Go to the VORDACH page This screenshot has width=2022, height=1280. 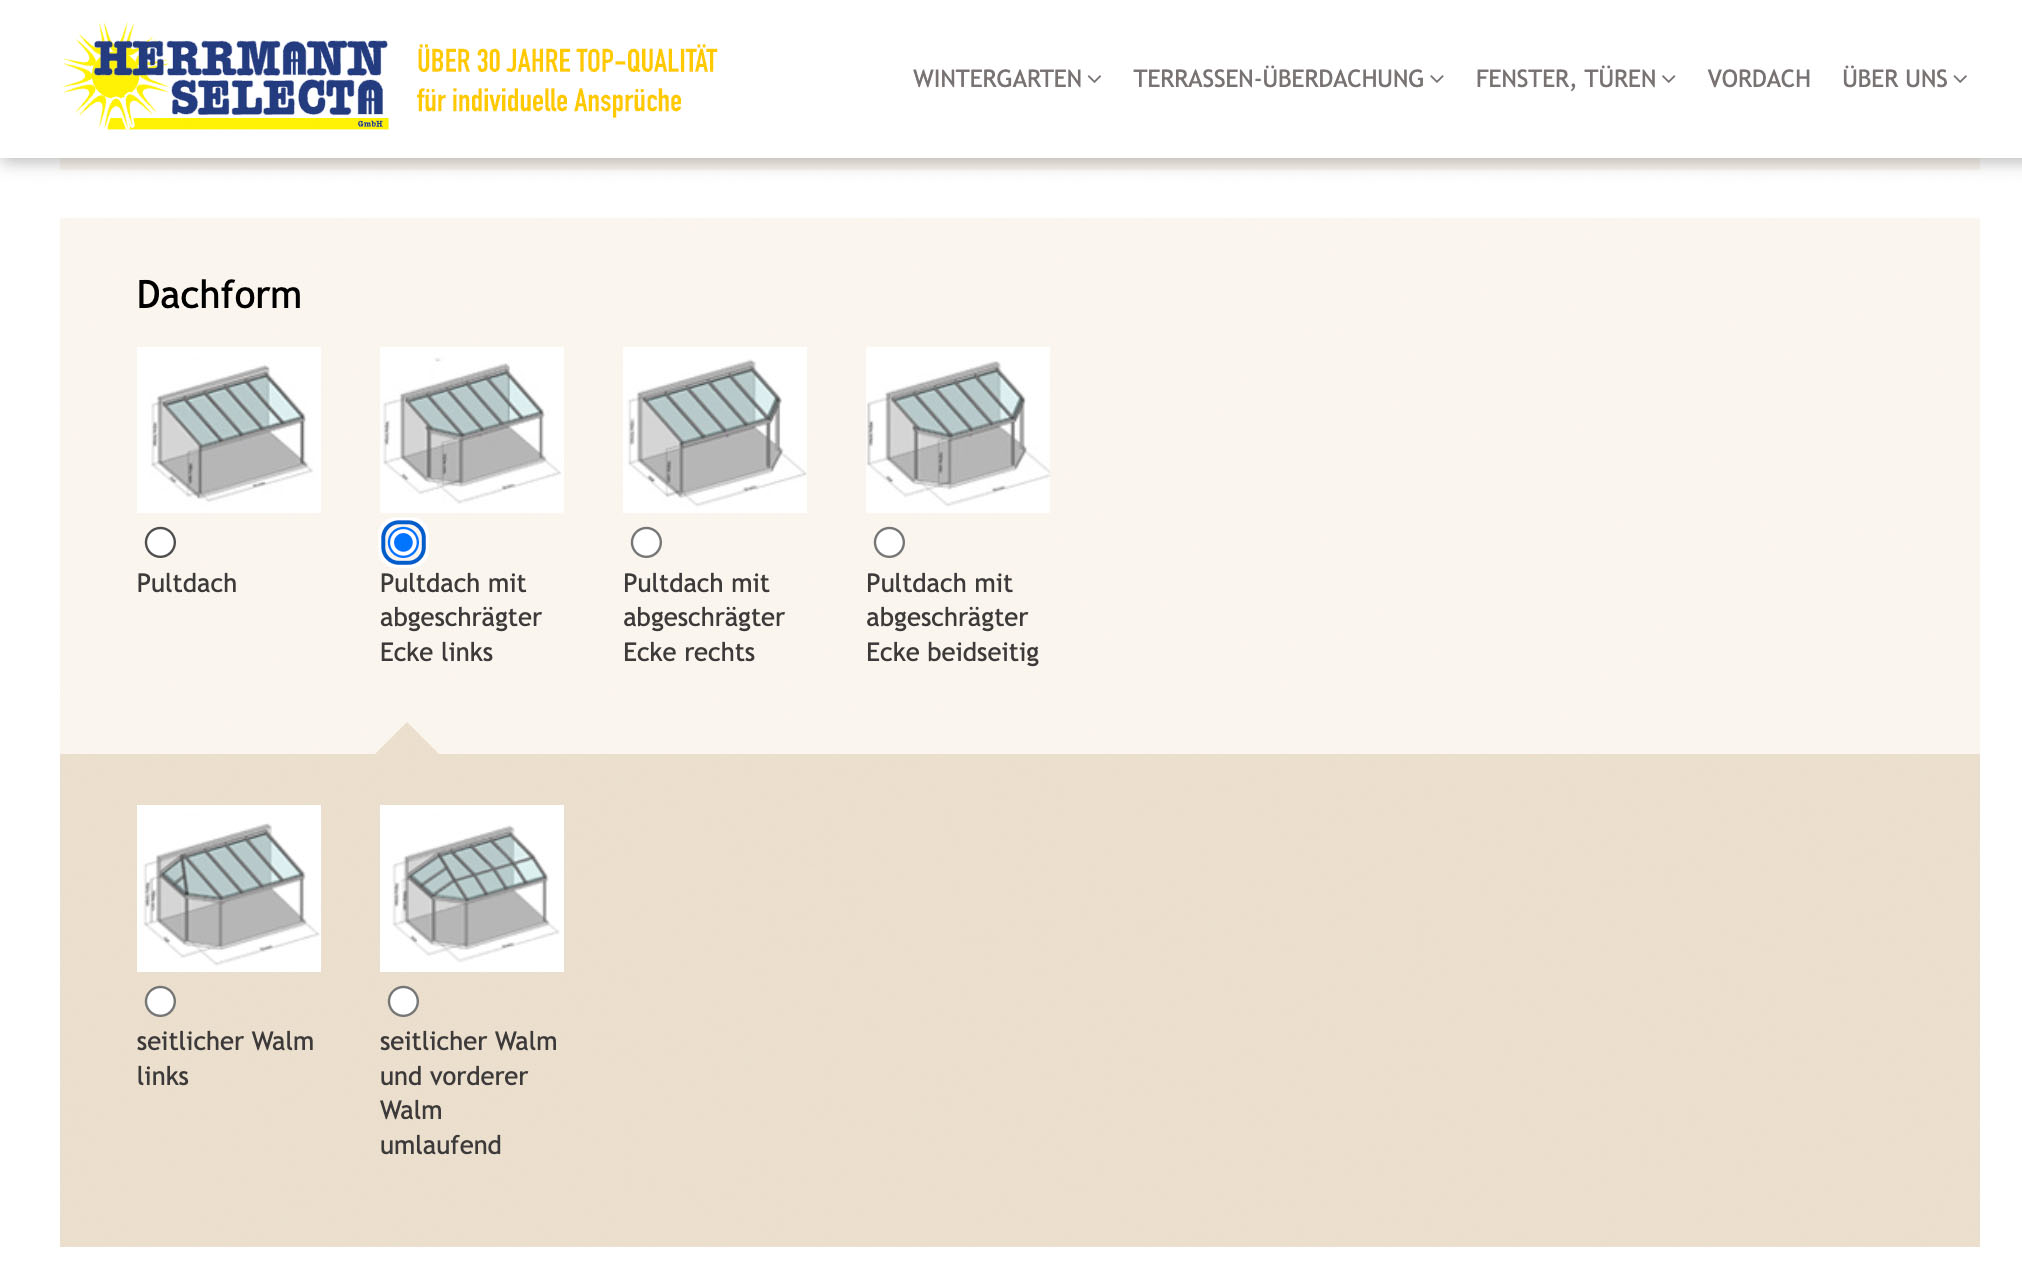point(1759,78)
